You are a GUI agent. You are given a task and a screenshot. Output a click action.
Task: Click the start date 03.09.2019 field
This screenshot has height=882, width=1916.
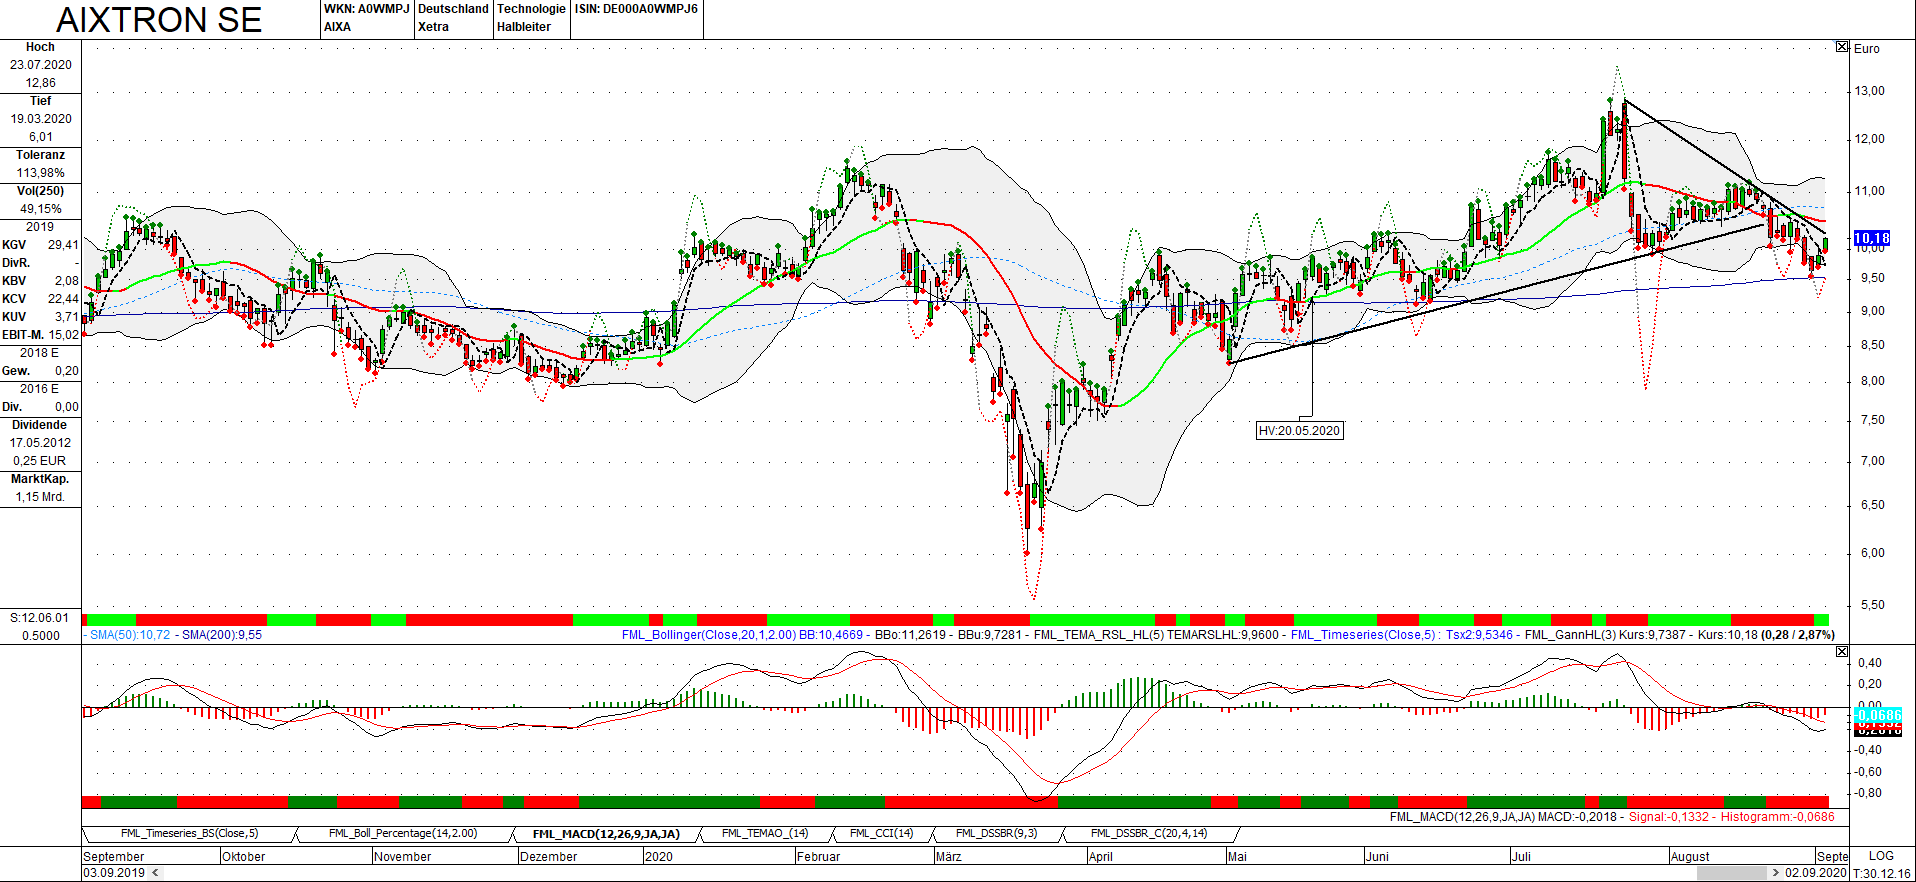point(114,873)
